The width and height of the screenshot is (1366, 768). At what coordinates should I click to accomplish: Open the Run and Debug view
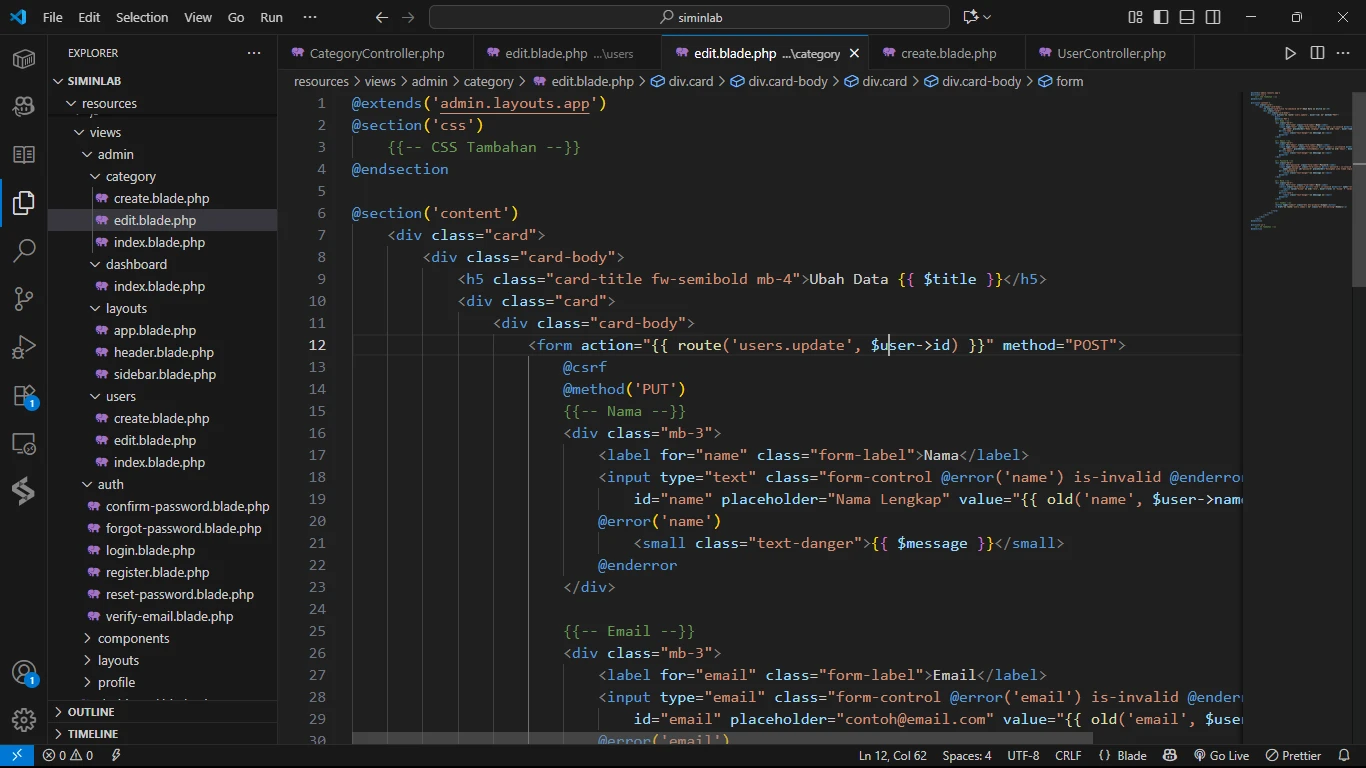coord(24,347)
